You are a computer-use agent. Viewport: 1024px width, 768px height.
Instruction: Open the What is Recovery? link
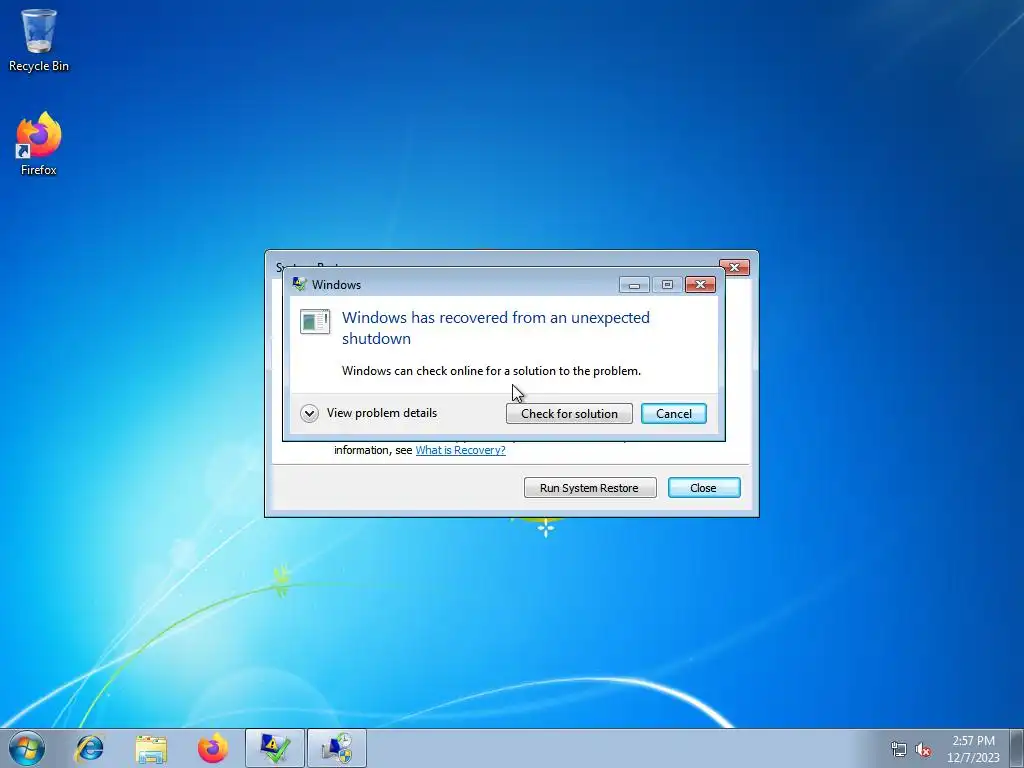pyautogui.click(x=460, y=450)
